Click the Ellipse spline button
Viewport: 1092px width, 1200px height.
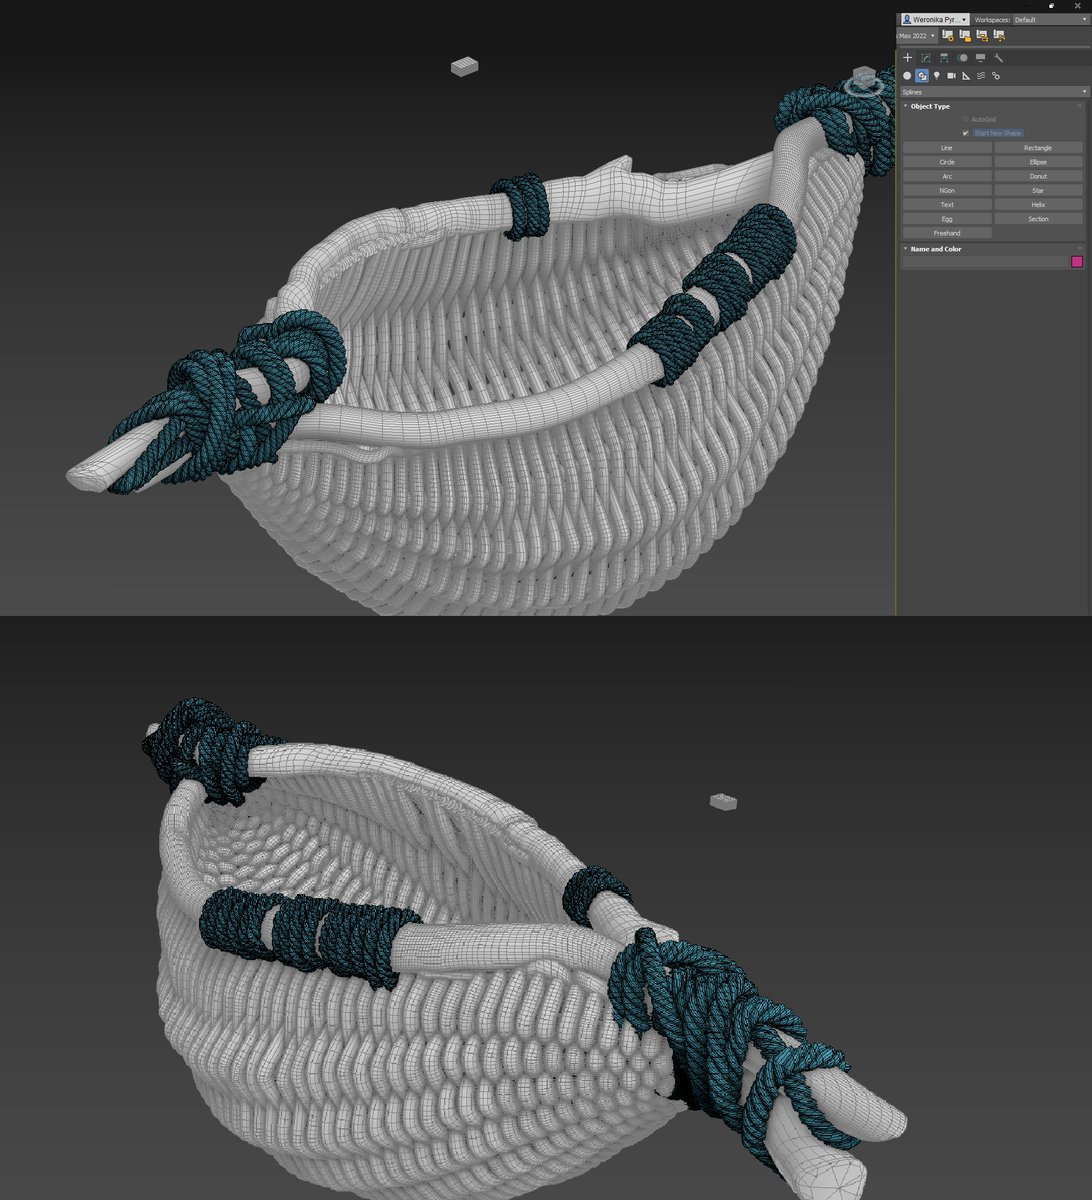point(1038,162)
